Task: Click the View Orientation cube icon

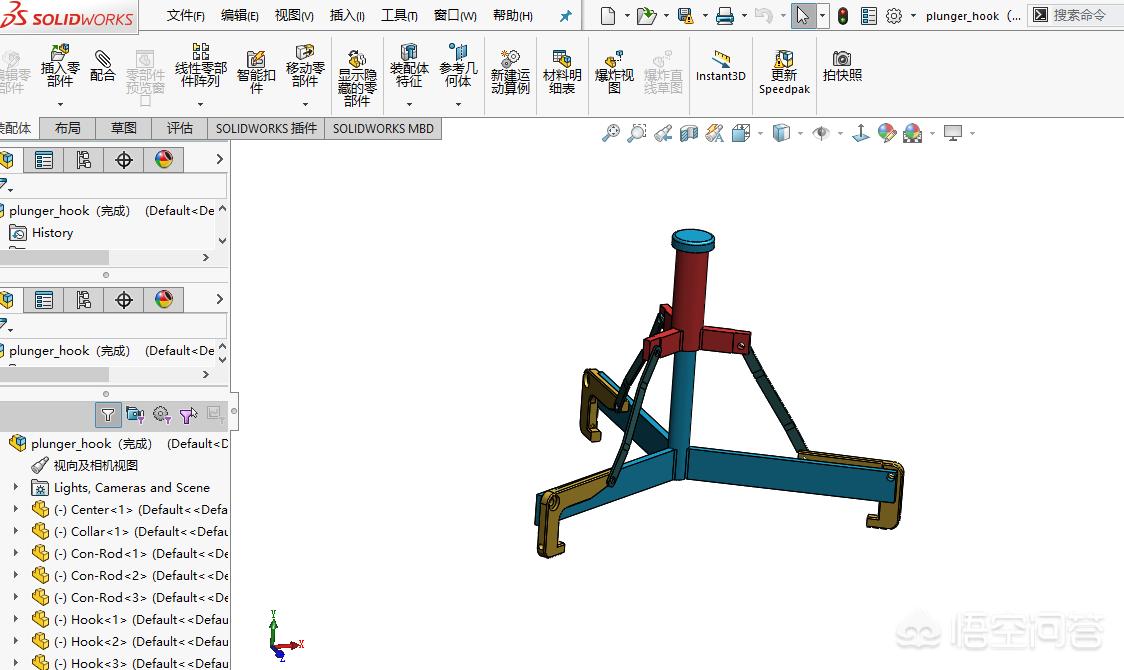Action: [741, 133]
